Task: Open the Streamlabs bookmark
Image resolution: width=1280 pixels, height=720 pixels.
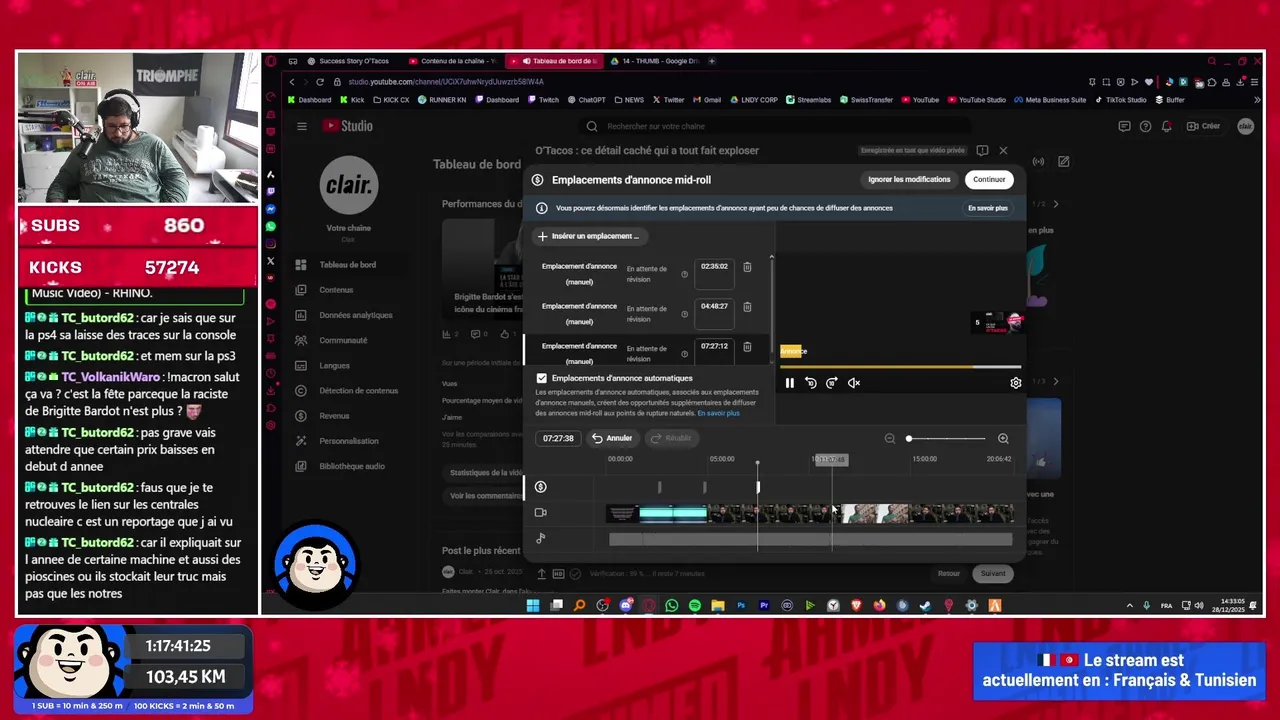Action: coord(808,100)
